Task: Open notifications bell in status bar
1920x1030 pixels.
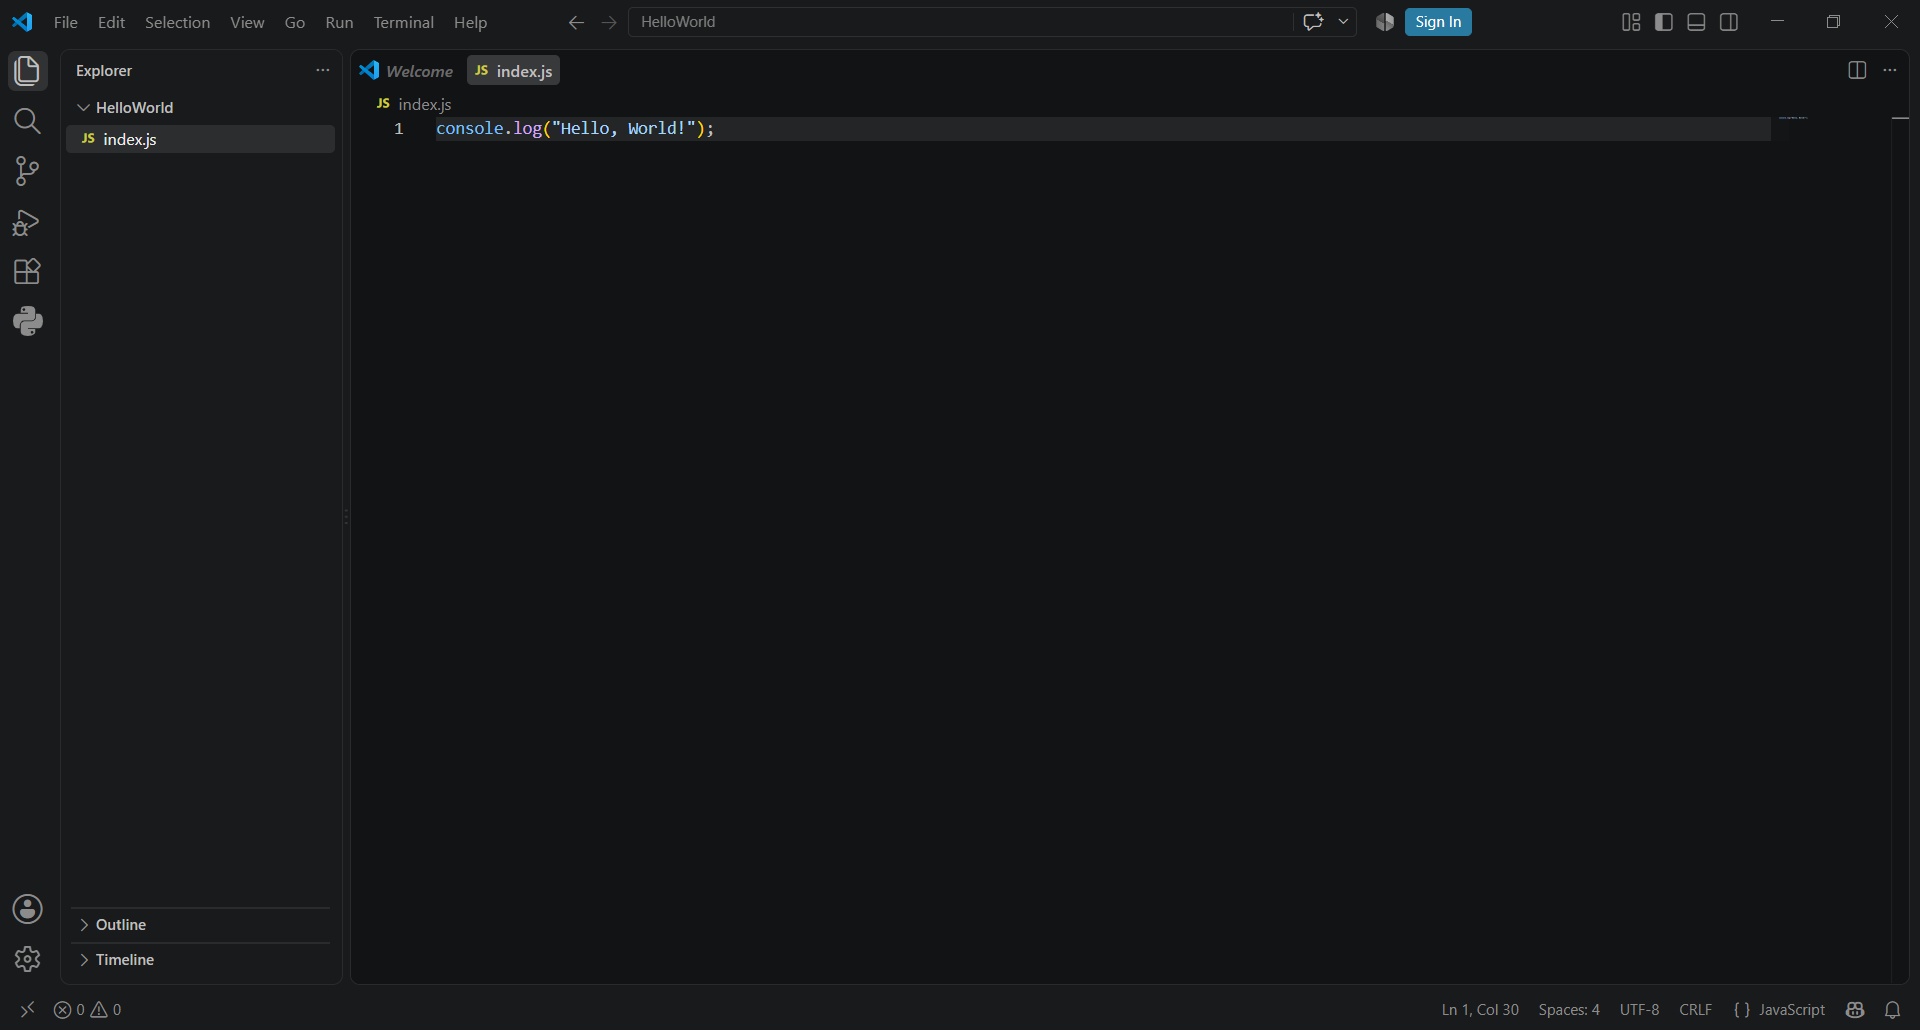Action: pos(1892,1010)
